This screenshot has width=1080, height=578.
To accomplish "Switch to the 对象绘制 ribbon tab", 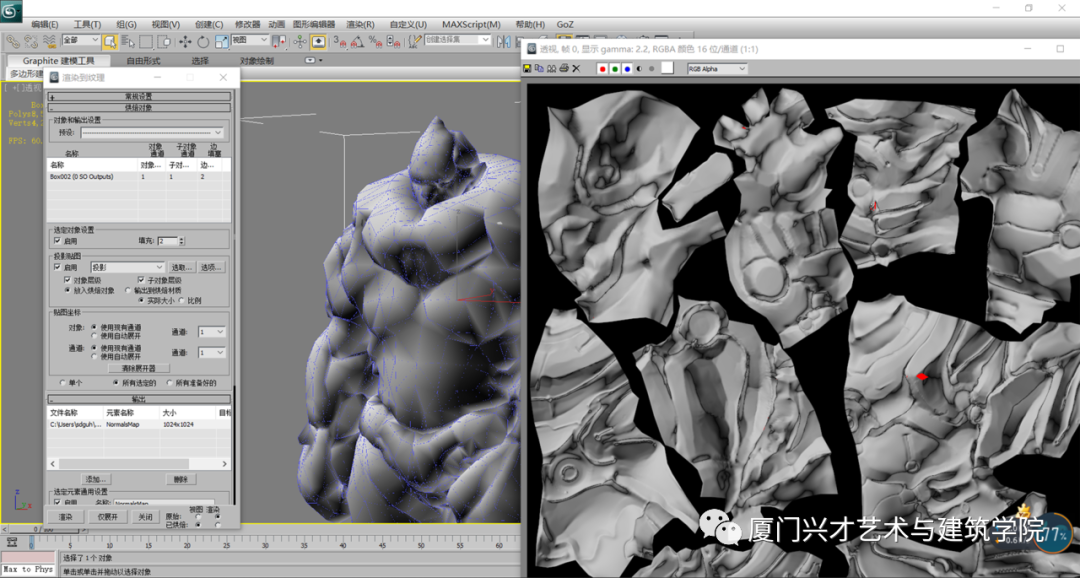I will click(257, 61).
